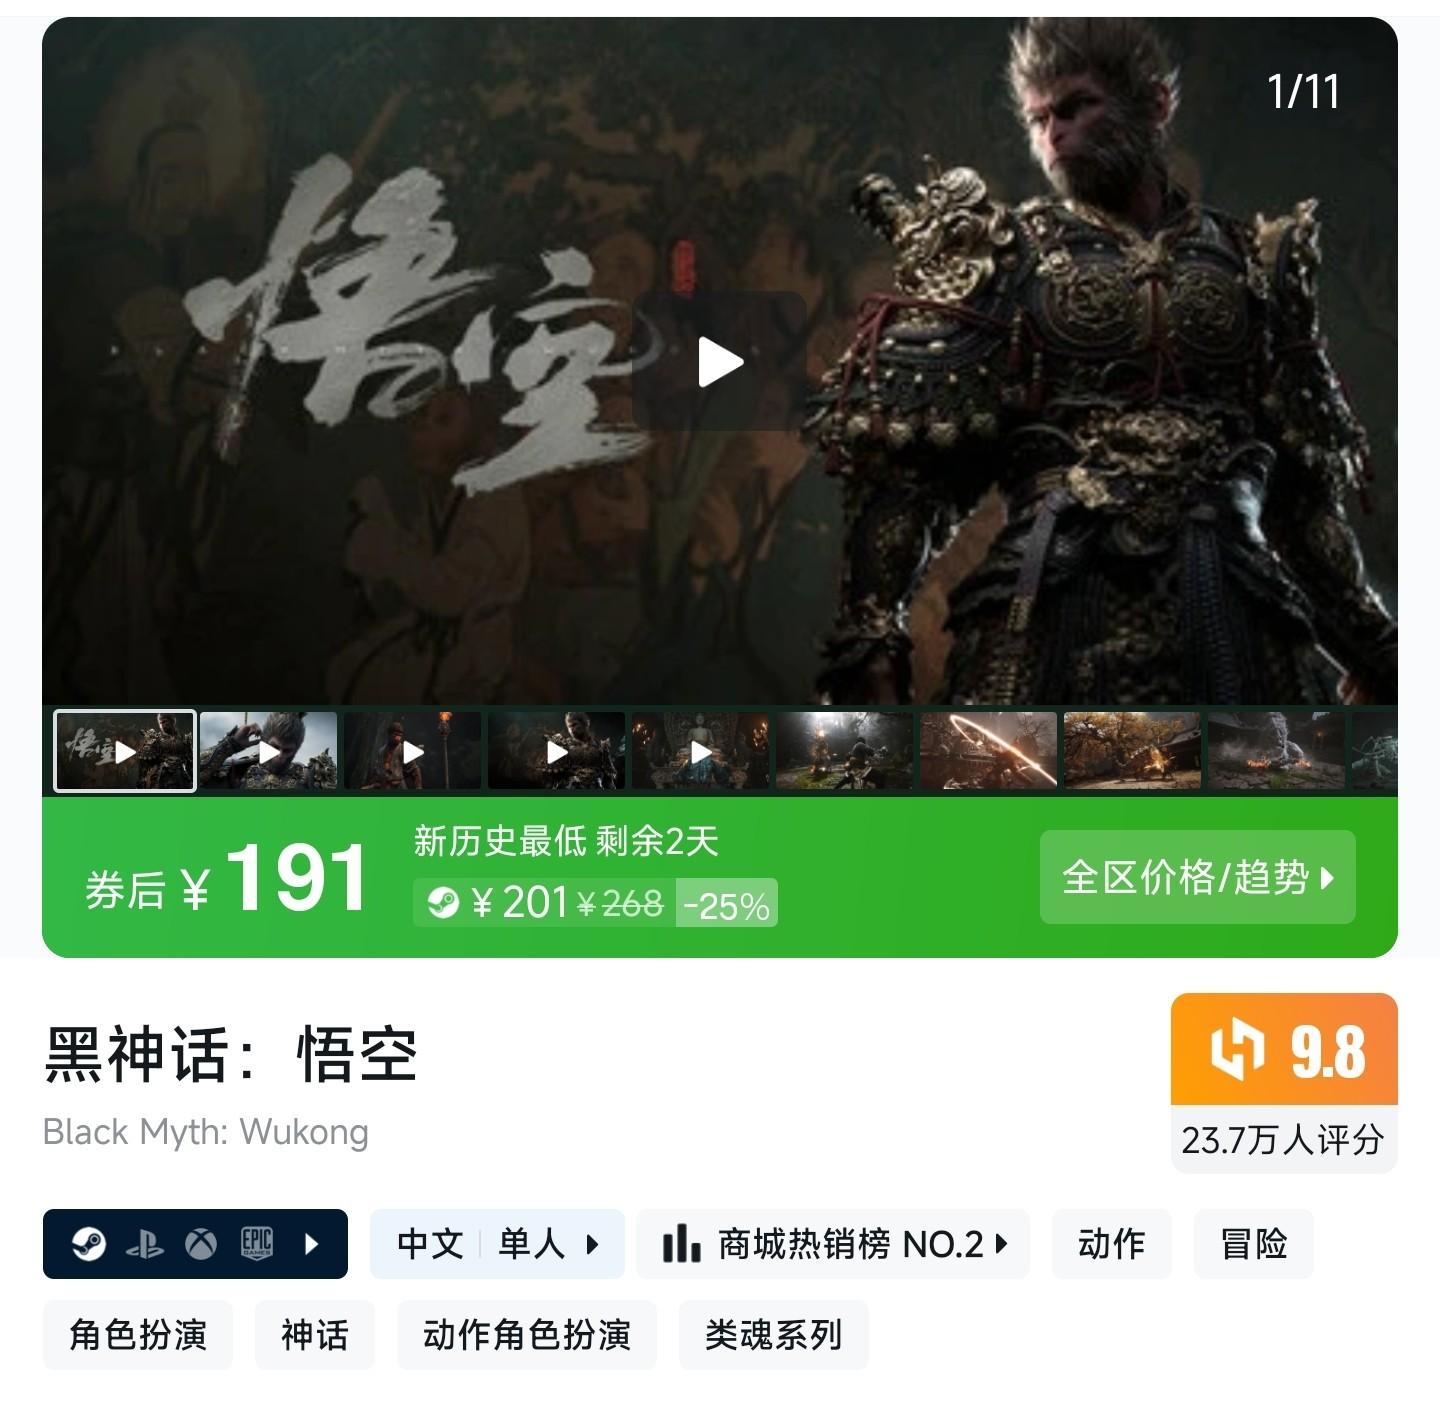Click the Epic Games platform icon
1440x1409 pixels.
[257, 1244]
